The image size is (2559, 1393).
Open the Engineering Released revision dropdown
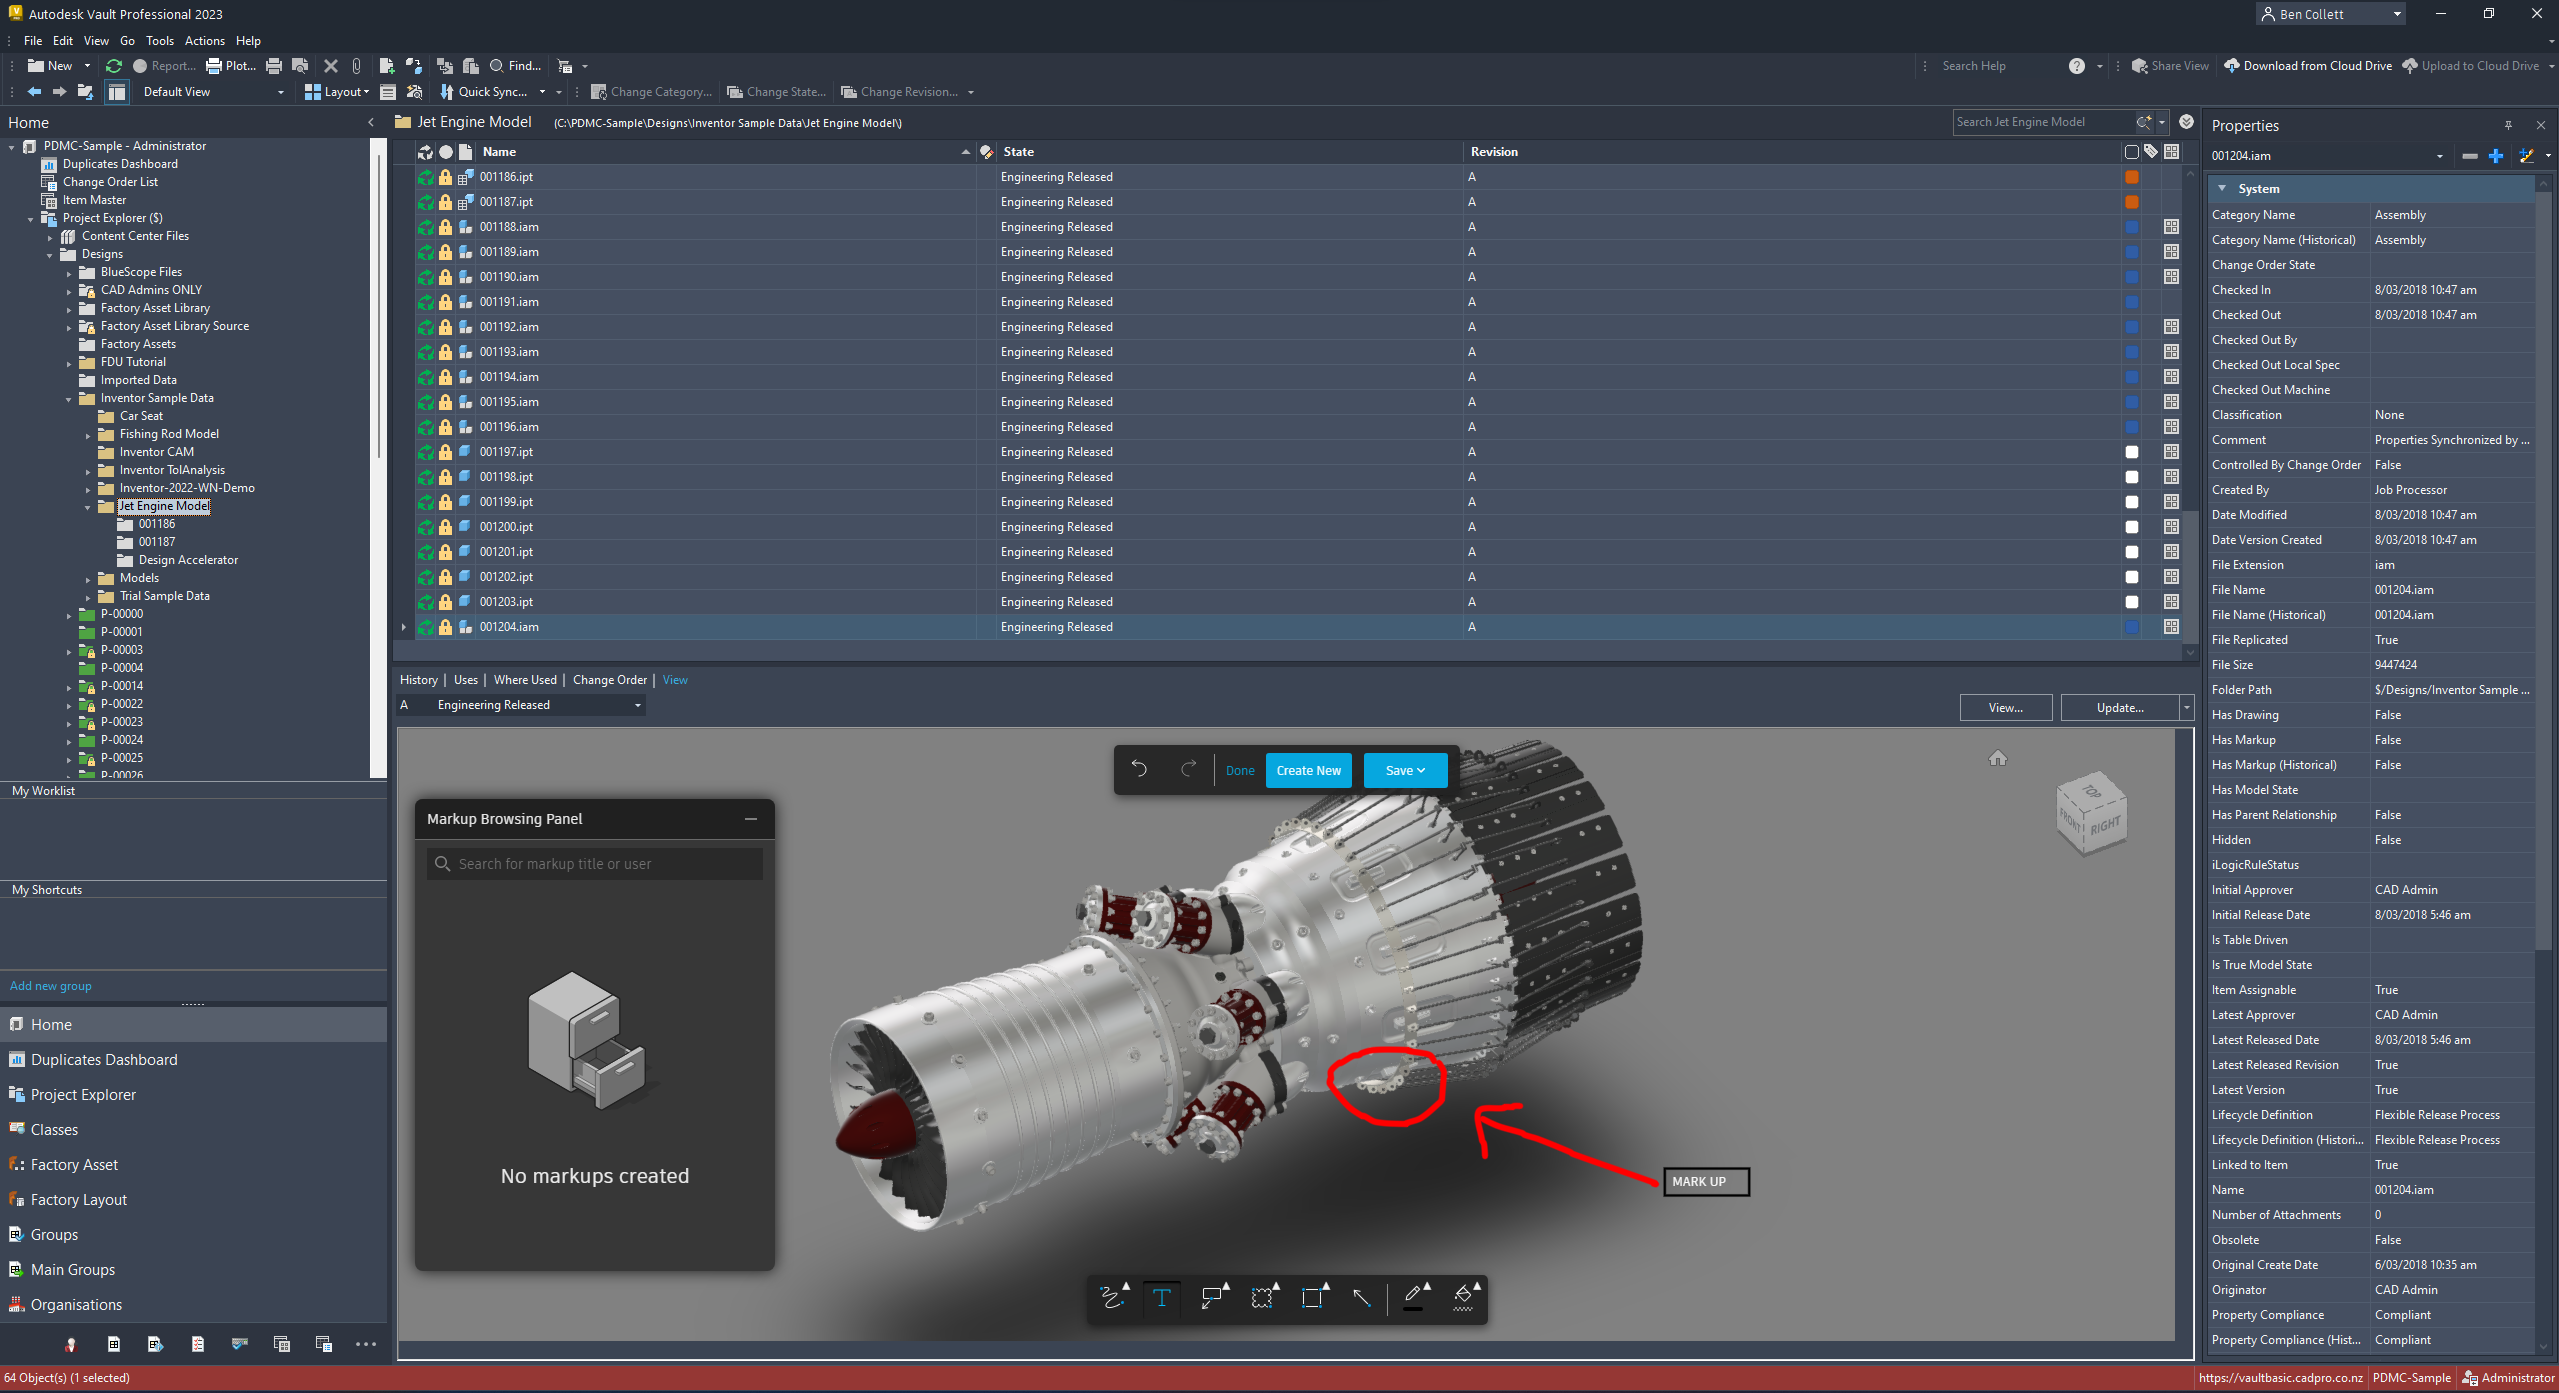point(637,706)
